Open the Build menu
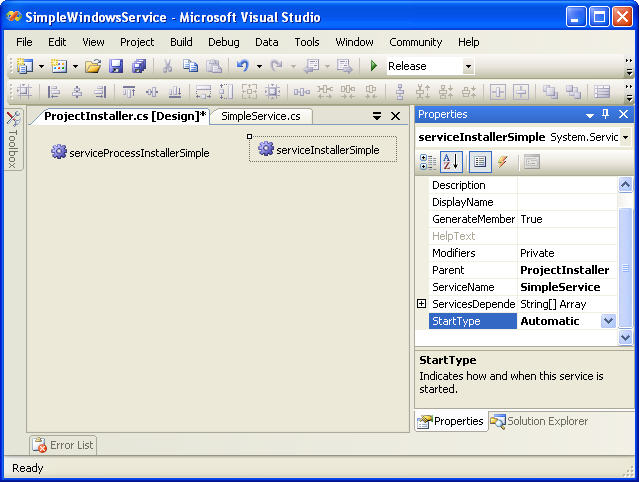This screenshot has width=639, height=482. pos(181,42)
